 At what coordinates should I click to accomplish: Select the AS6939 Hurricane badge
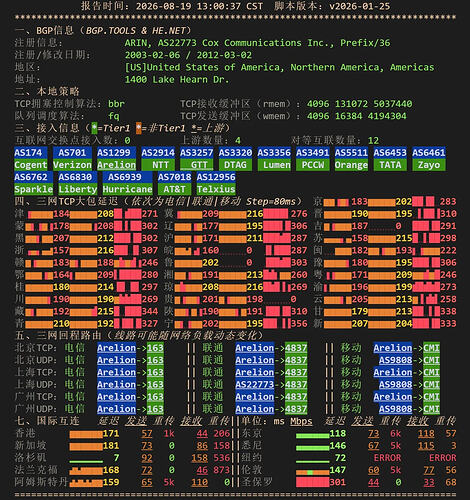pyautogui.click(x=127, y=183)
